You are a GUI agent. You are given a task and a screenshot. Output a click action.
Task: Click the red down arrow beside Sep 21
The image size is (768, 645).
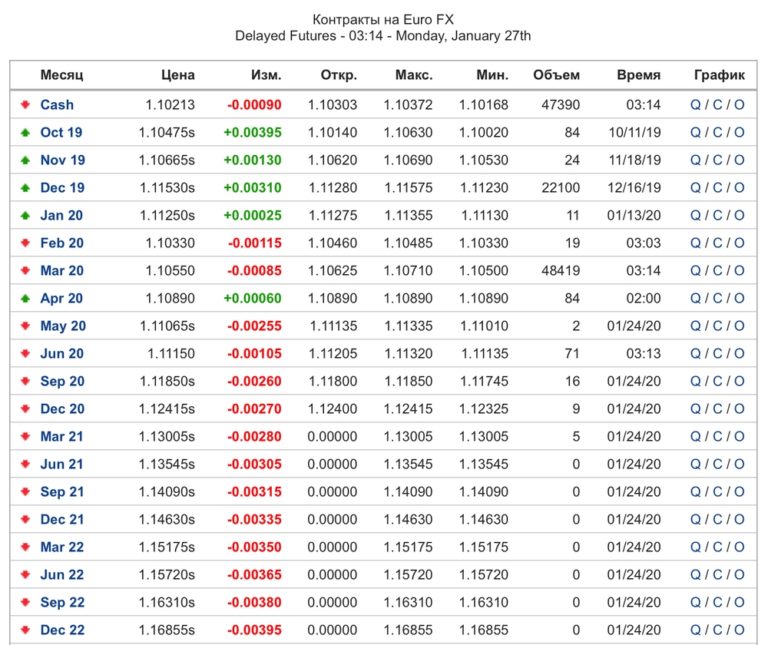(x=25, y=491)
